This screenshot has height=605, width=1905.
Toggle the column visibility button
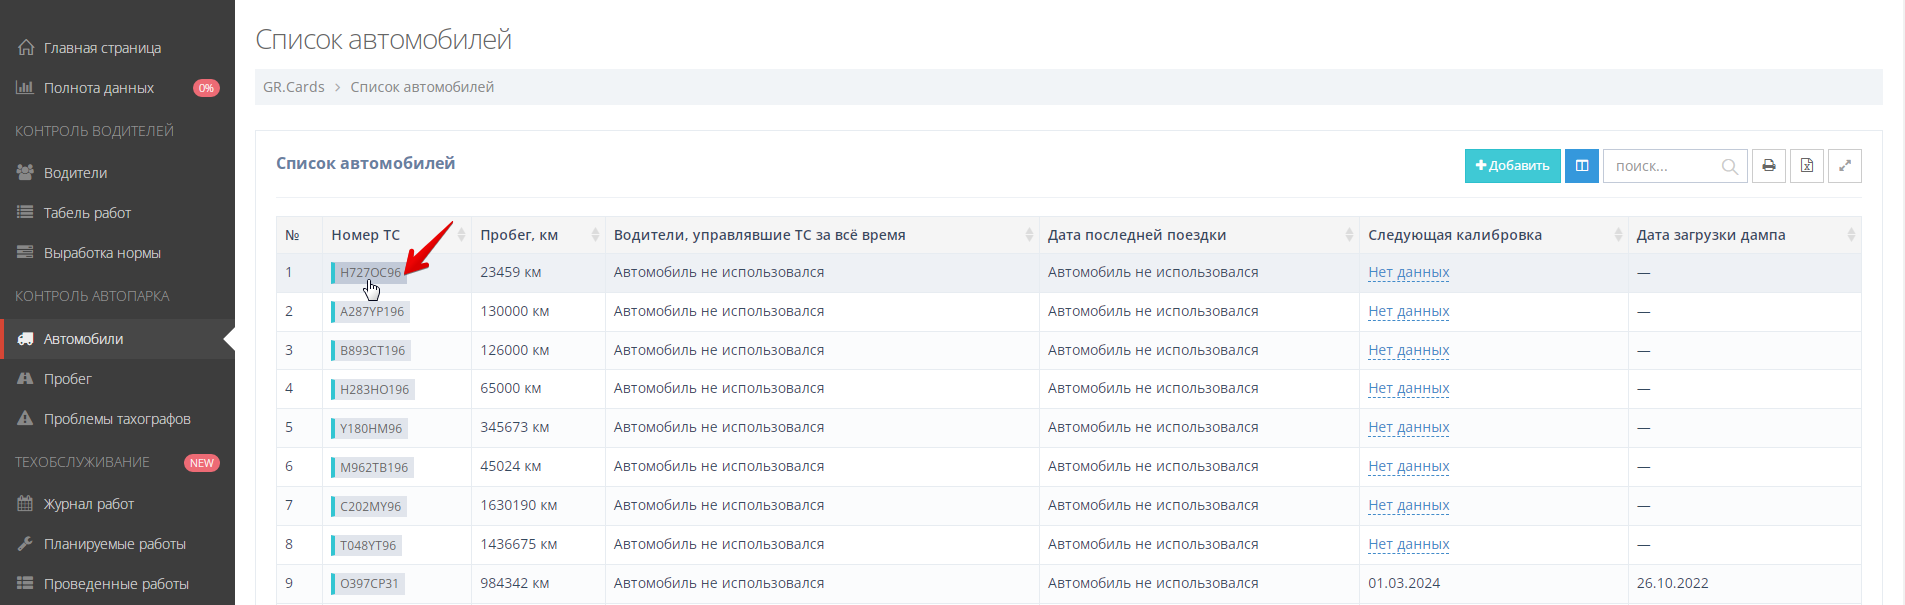[x=1581, y=166]
